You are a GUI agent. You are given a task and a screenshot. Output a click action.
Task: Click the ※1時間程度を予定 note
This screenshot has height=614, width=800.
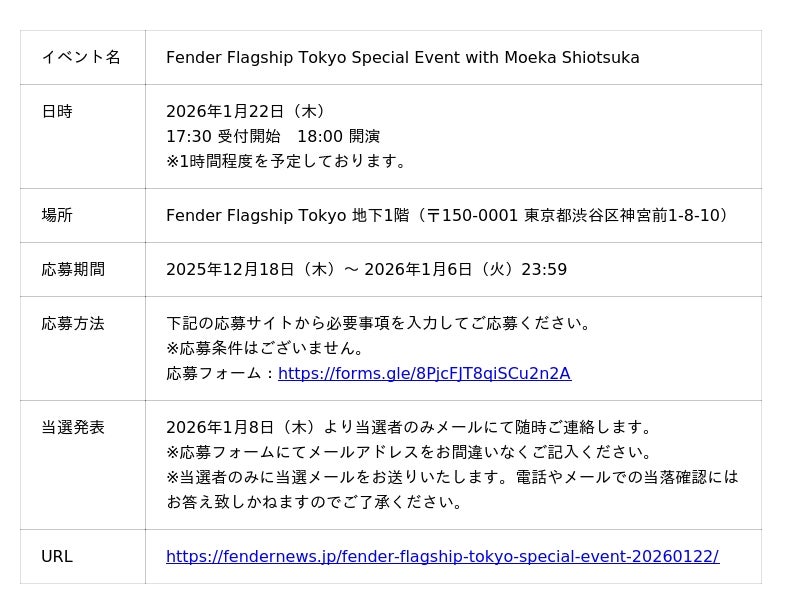pos(289,161)
